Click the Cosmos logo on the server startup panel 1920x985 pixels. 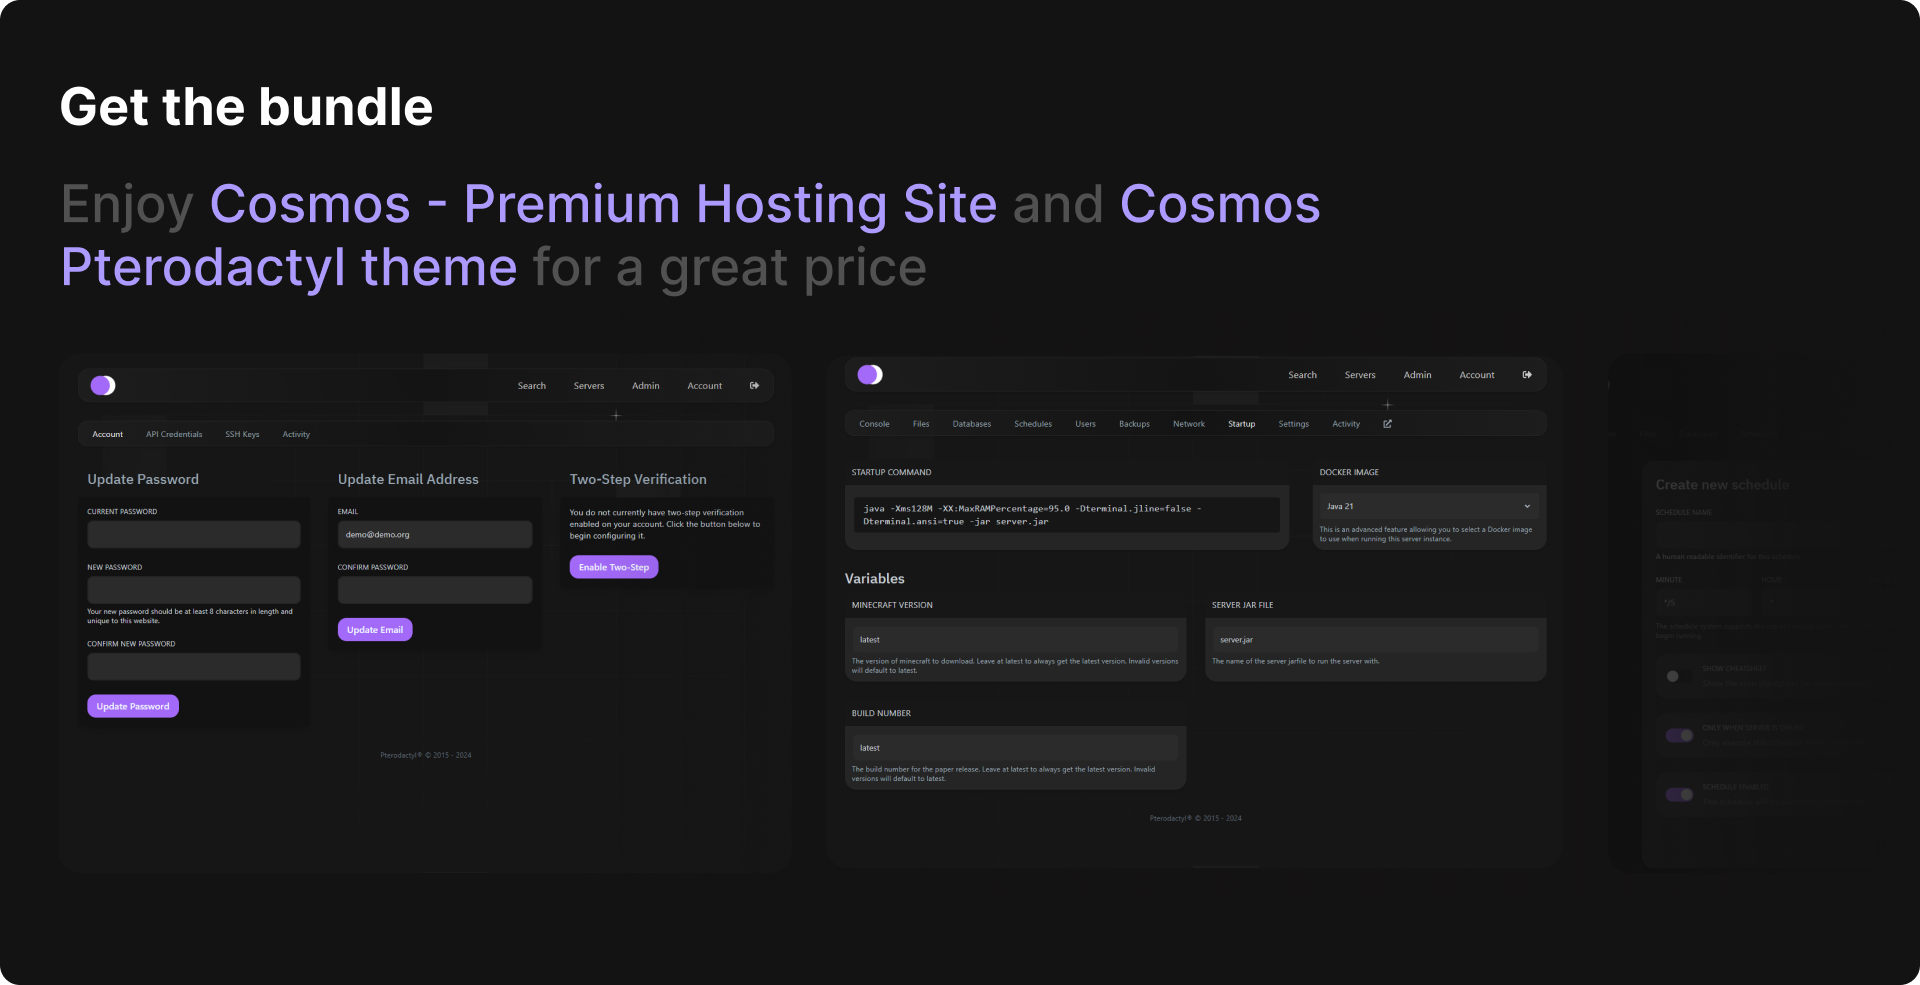point(870,375)
